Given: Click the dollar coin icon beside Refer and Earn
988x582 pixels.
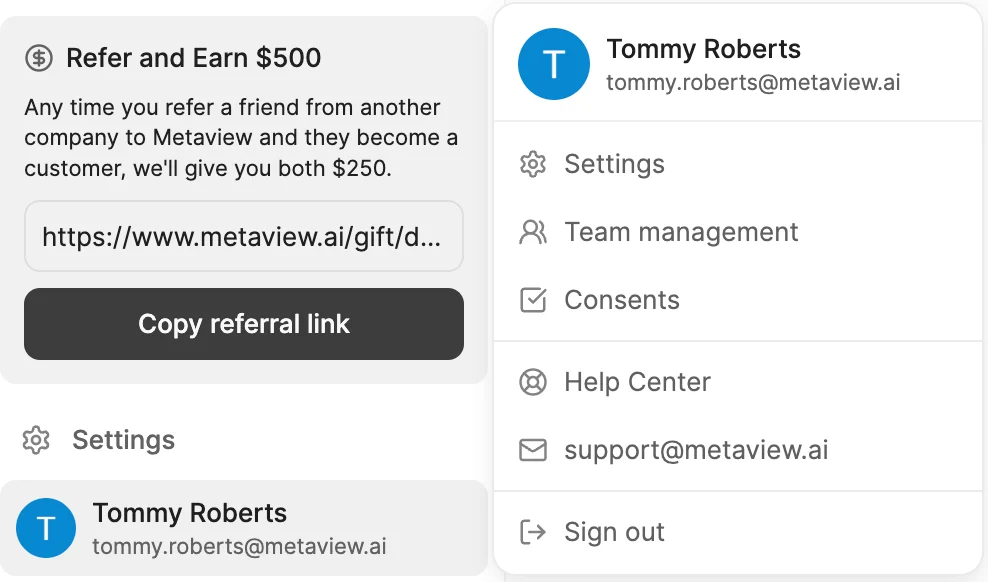Looking at the screenshot, I should [38, 58].
